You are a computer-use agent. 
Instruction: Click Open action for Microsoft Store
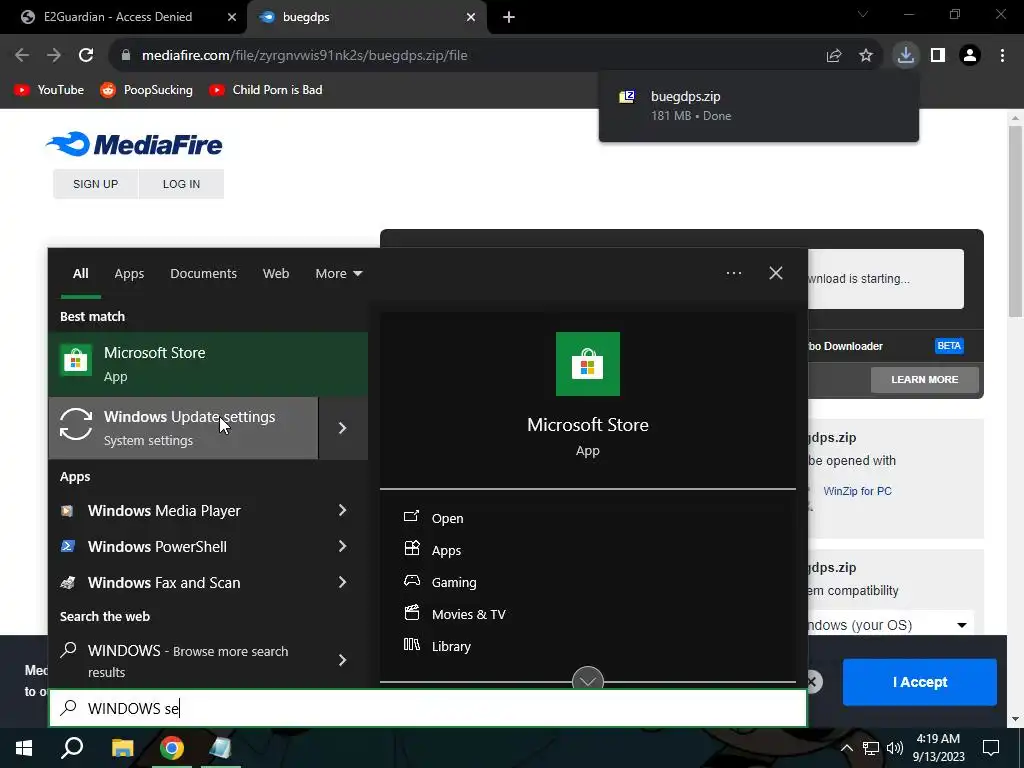[x=447, y=518]
